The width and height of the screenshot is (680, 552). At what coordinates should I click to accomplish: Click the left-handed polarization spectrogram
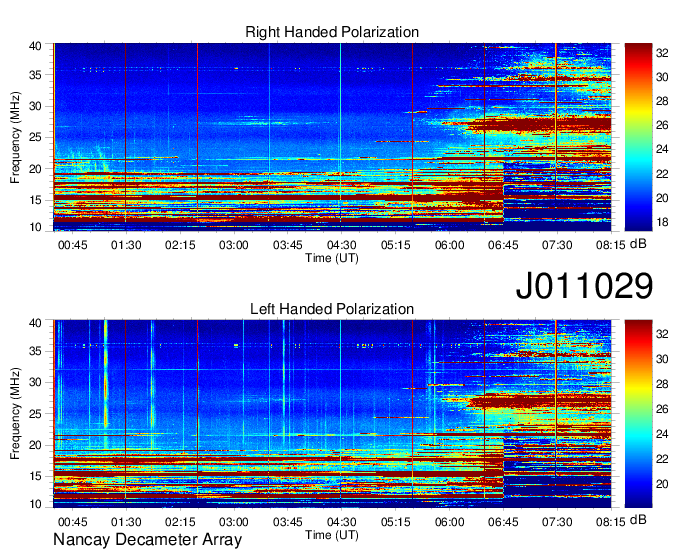332,414
